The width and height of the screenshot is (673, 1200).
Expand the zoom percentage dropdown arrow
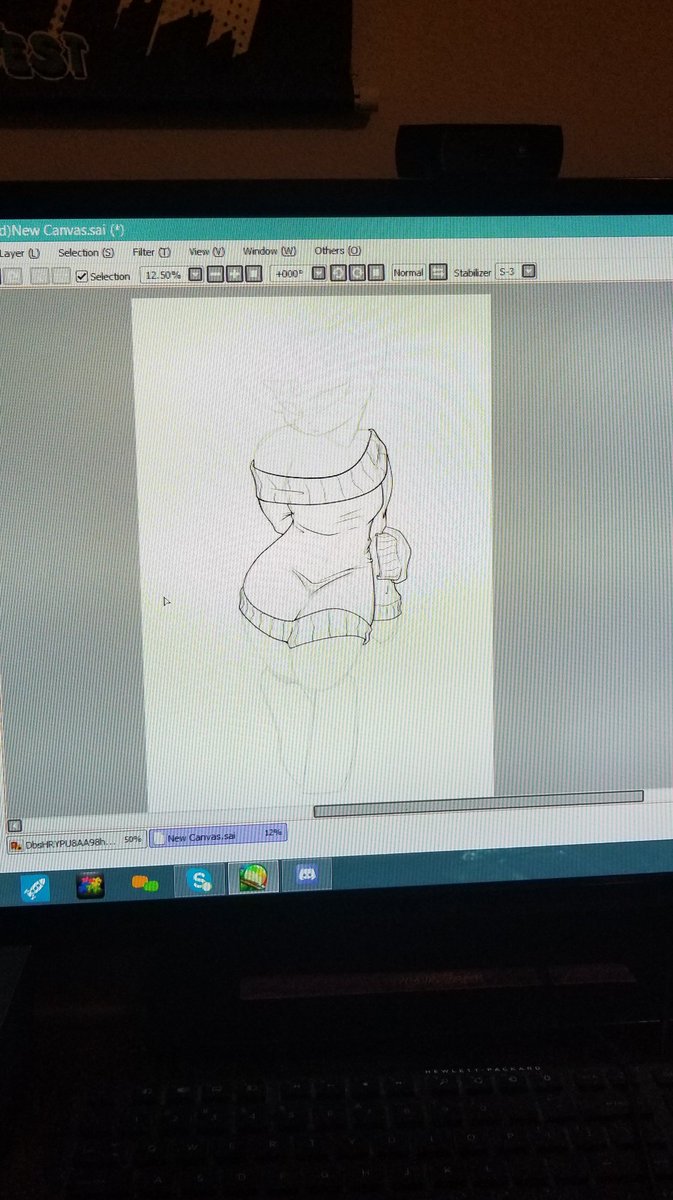196,274
